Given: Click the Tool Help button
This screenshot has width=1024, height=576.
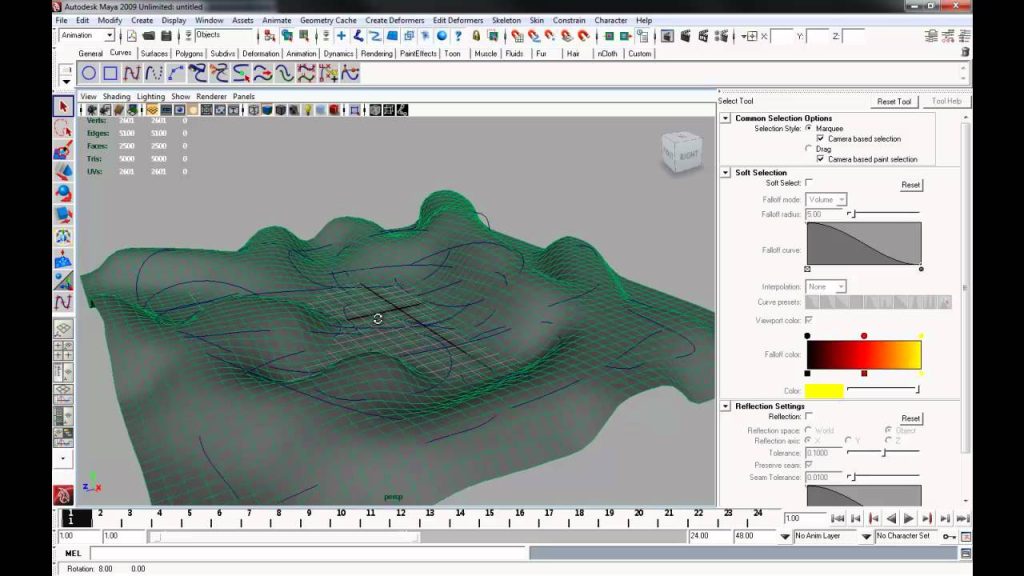Looking at the screenshot, I should (x=946, y=101).
